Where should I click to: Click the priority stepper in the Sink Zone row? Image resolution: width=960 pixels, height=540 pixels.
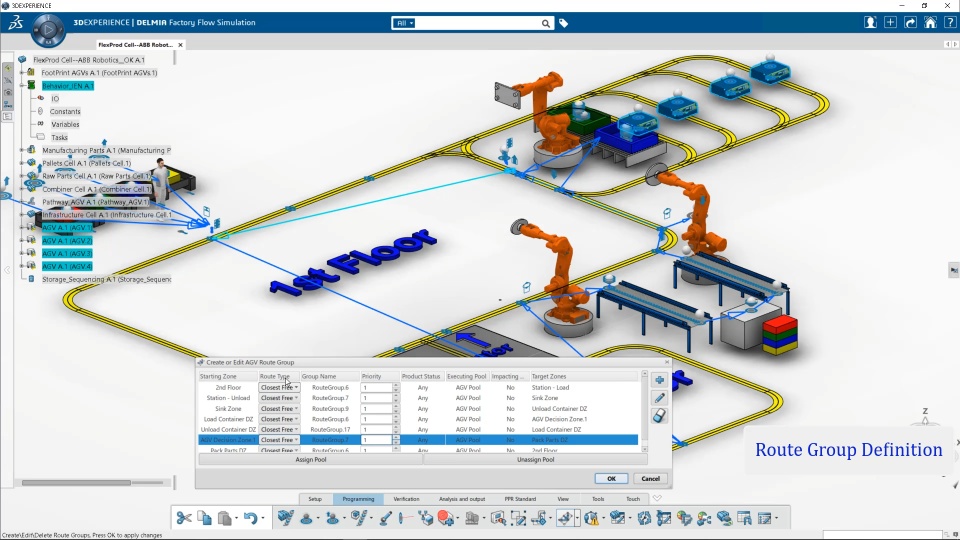(x=396, y=408)
